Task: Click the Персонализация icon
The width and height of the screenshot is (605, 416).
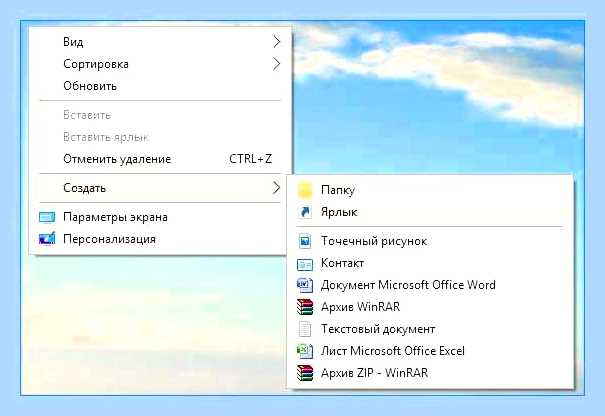Action: click(47, 239)
